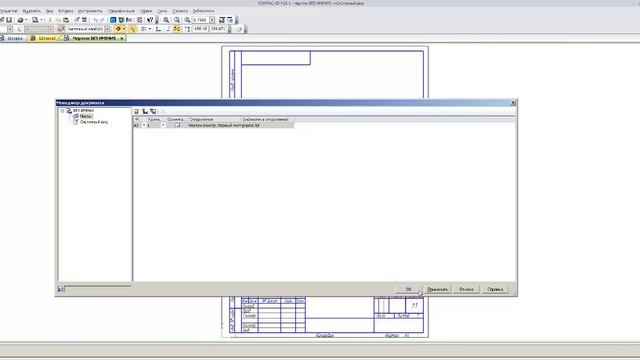
Task: Select the Листы node in tree
Action: (x=86, y=116)
